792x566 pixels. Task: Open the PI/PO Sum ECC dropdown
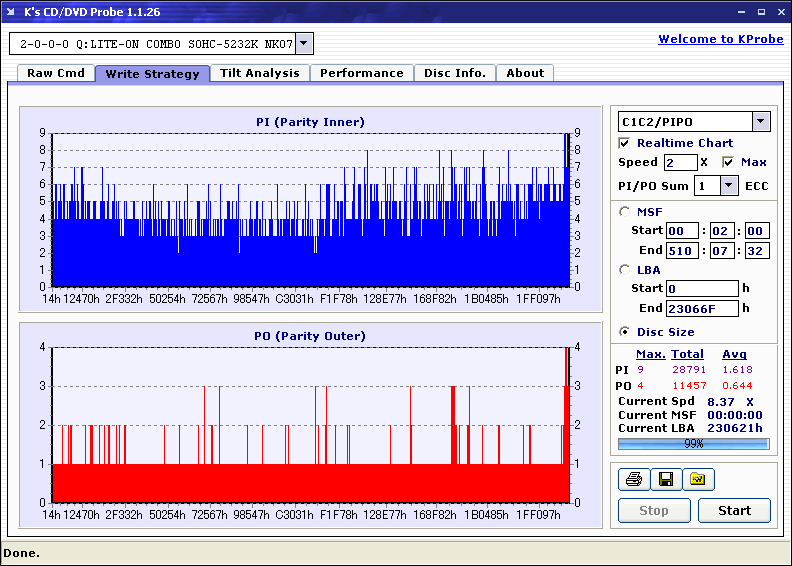[728, 186]
